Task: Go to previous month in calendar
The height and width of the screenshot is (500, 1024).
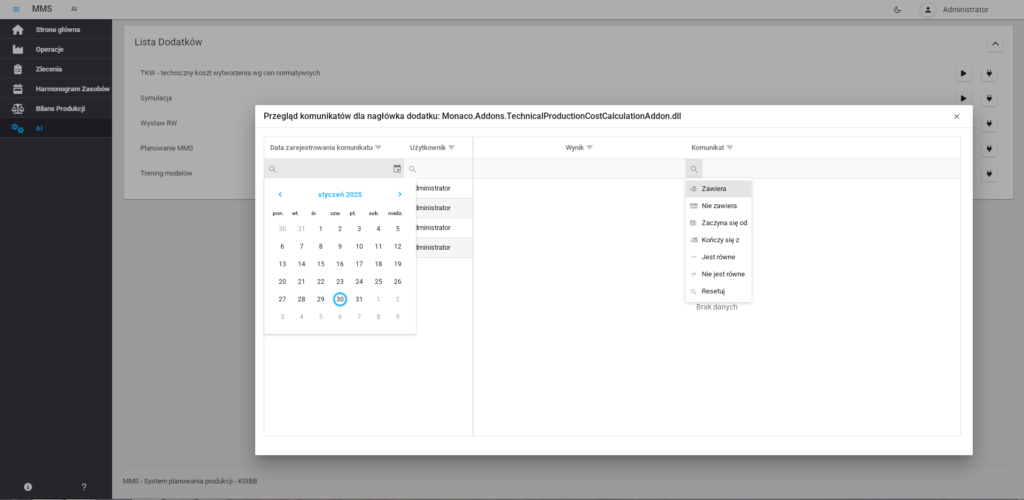Action: tap(280, 194)
